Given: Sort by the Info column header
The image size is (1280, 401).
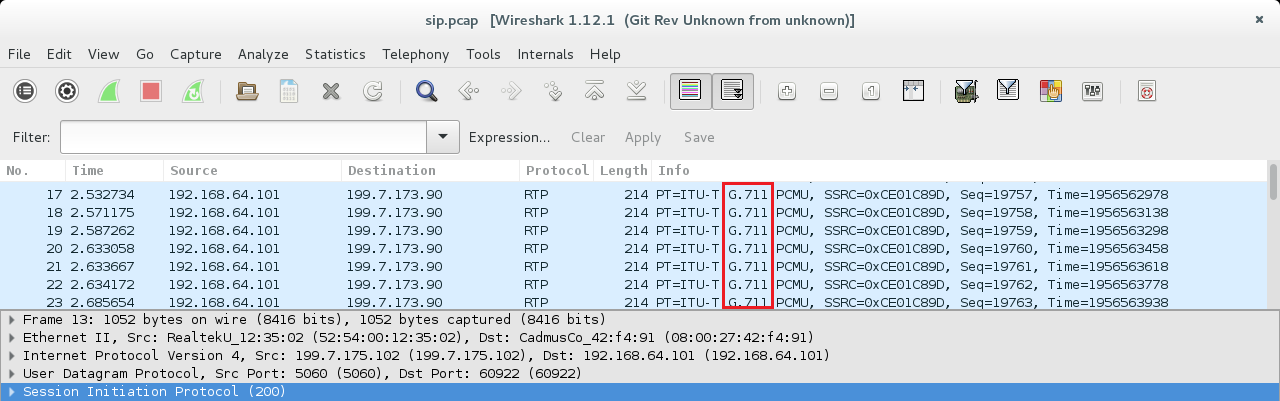Looking at the screenshot, I should coord(958,171).
